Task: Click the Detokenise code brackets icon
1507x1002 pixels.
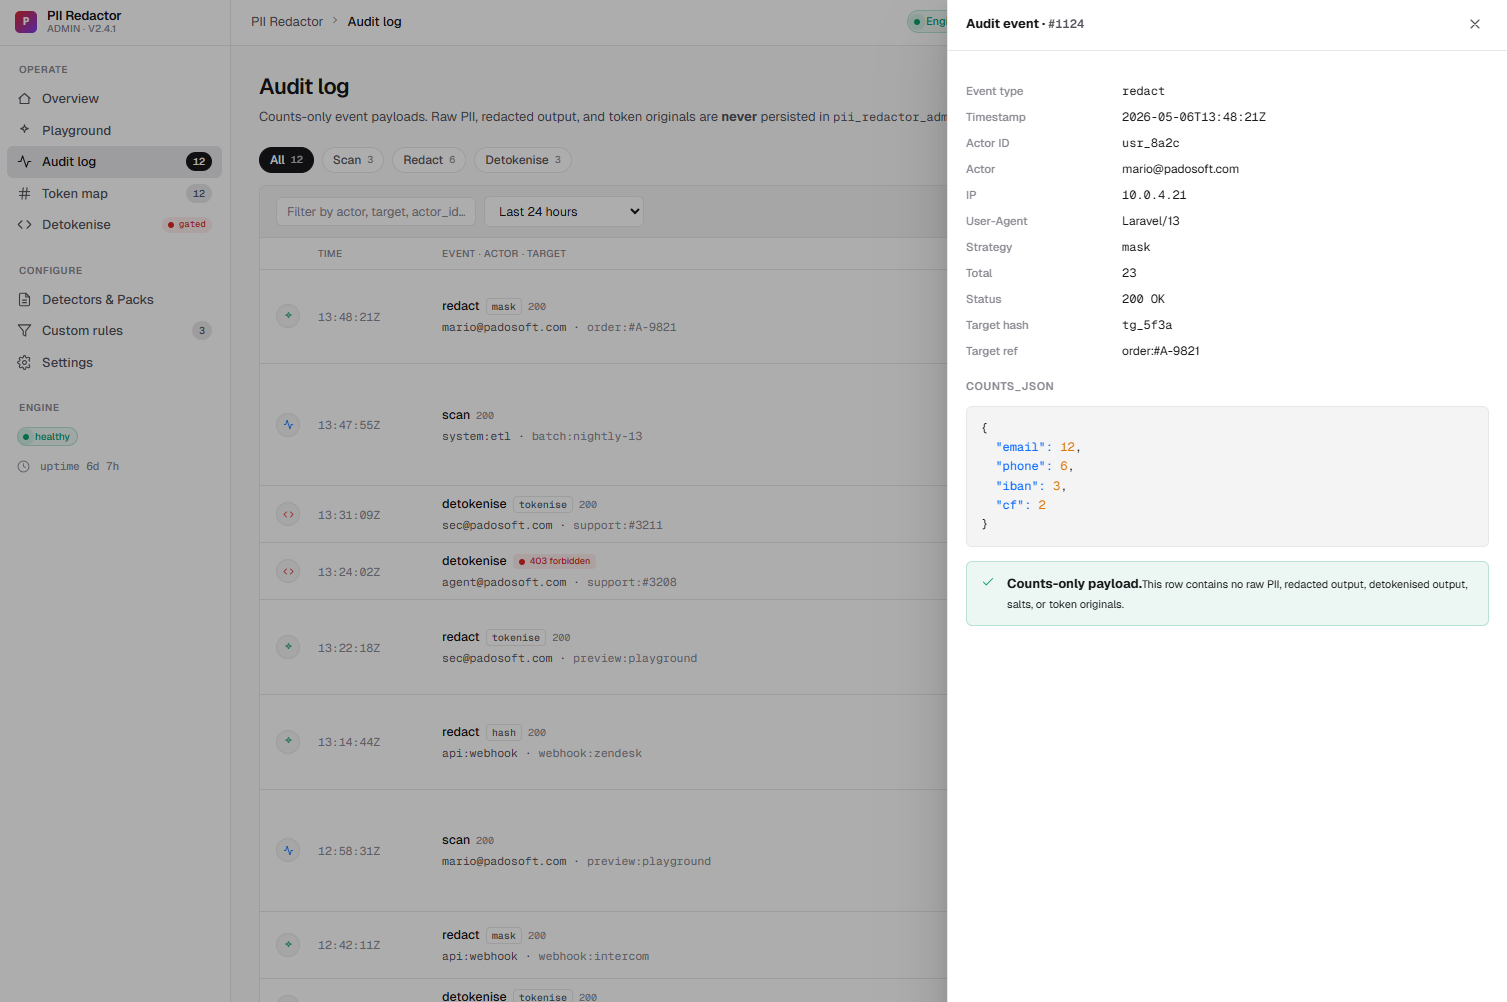Action: [x=25, y=225]
